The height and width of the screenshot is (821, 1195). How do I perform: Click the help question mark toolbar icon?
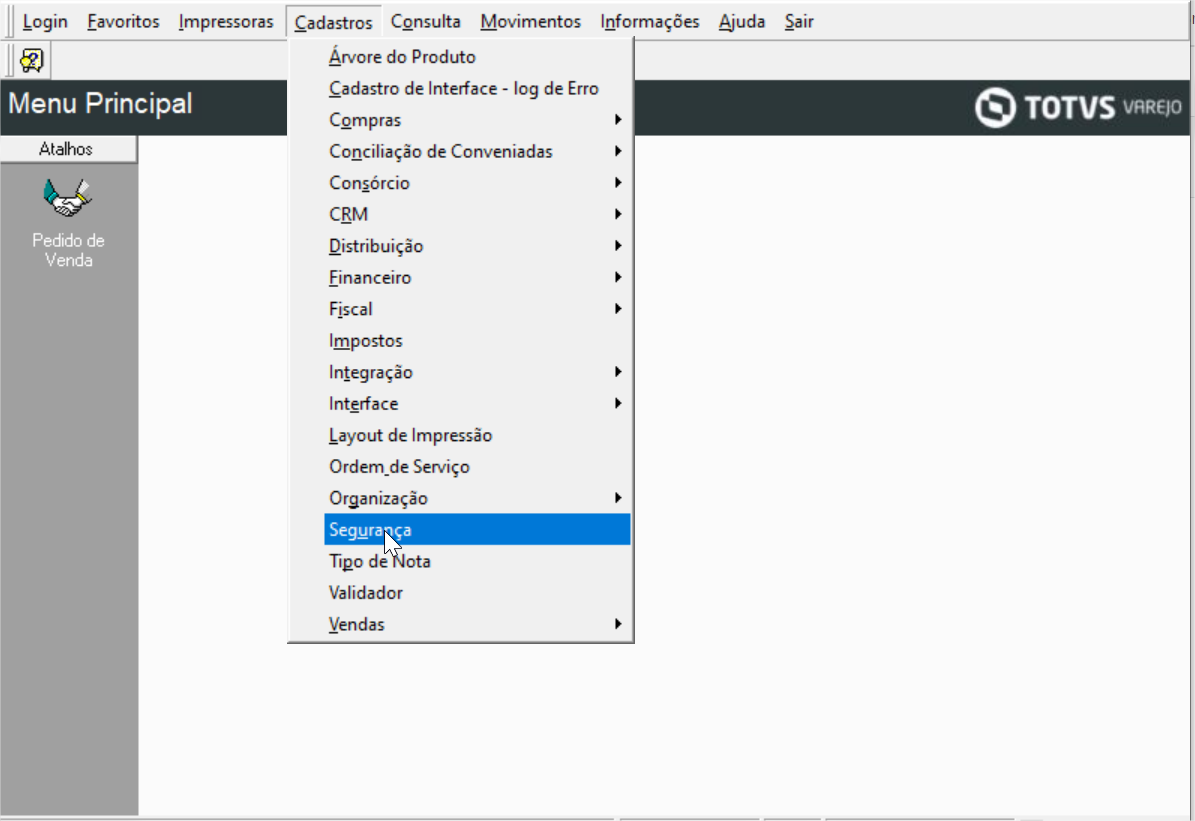(31, 60)
